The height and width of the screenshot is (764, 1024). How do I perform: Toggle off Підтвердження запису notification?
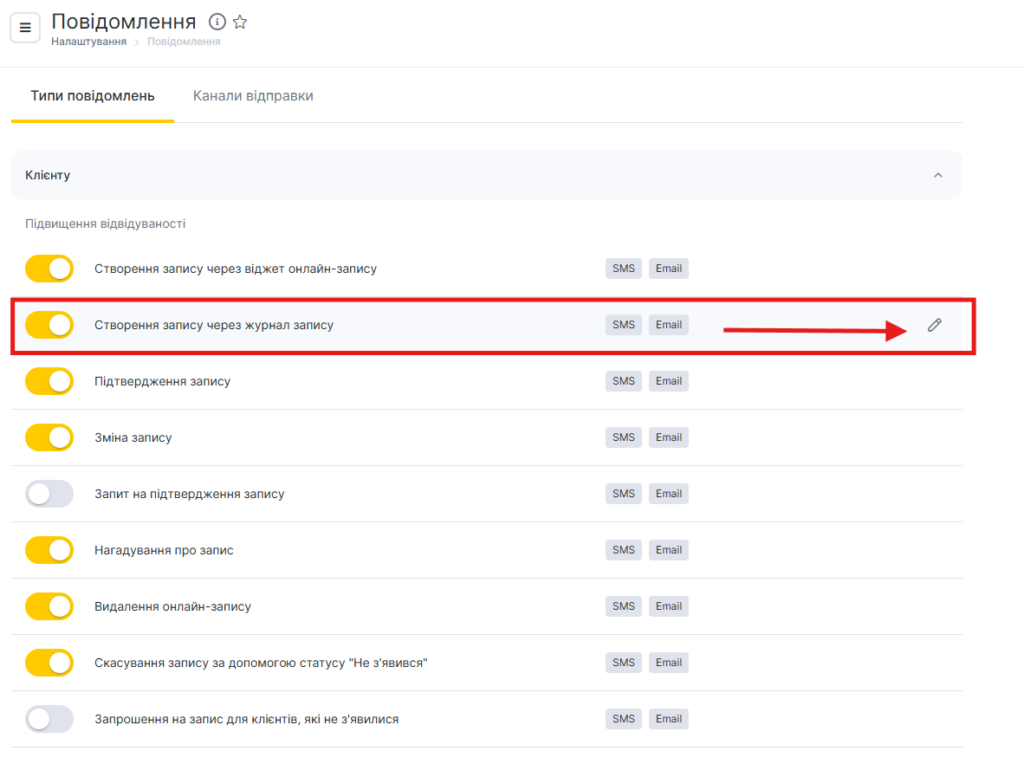pos(49,381)
